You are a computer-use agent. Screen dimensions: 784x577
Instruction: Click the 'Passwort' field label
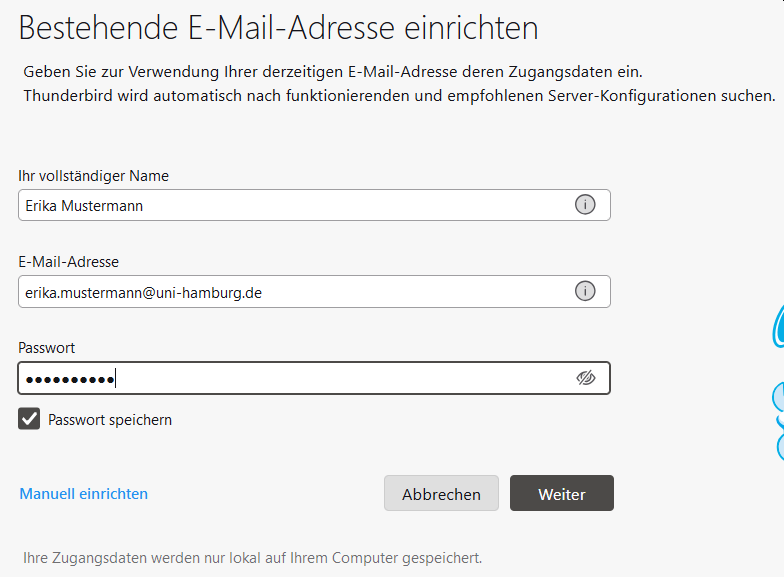click(46, 348)
